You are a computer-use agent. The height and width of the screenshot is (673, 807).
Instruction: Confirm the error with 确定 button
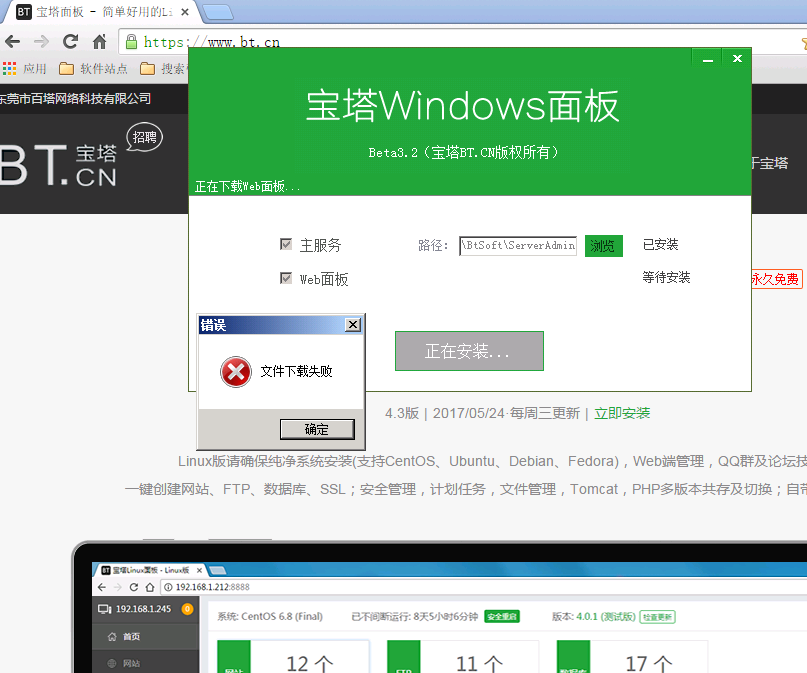click(x=317, y=429)
